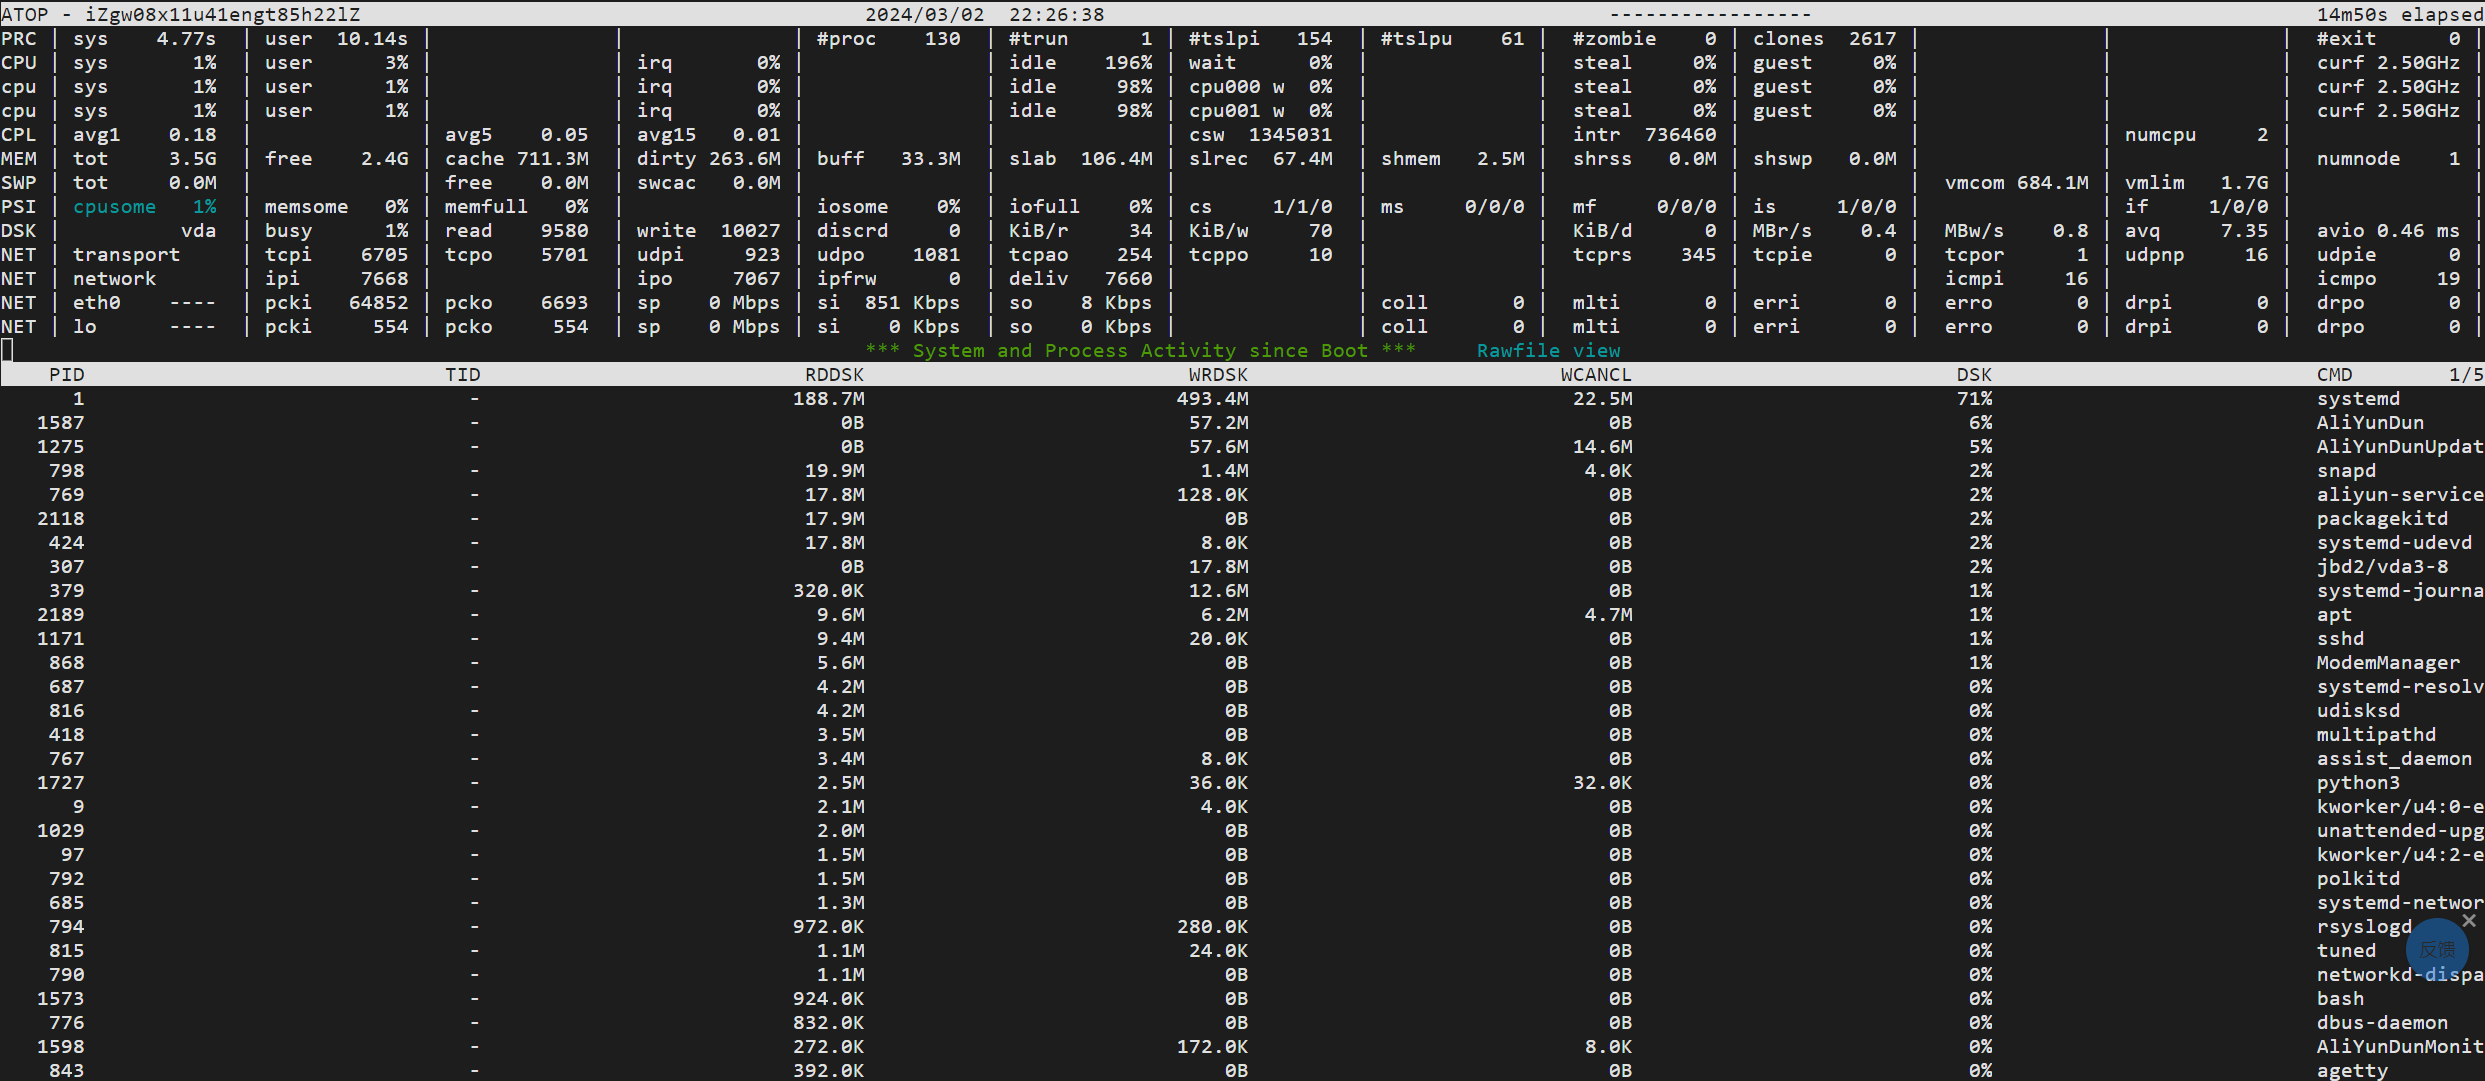Select the systemd process row name
The height and width of the screenshot is (1081, 2485).
(x=2357, y=398)
